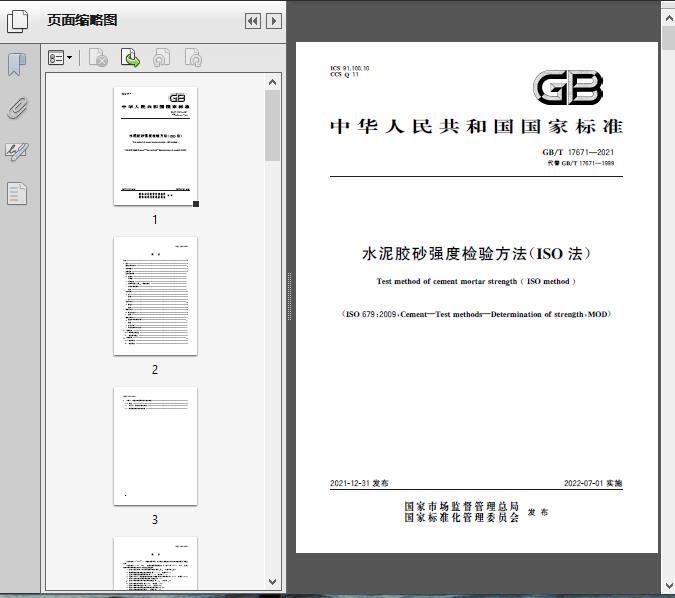This screenshot has width=675, height=598.
Task: Click the '页面缩略图' panel title
Action: 82,20
